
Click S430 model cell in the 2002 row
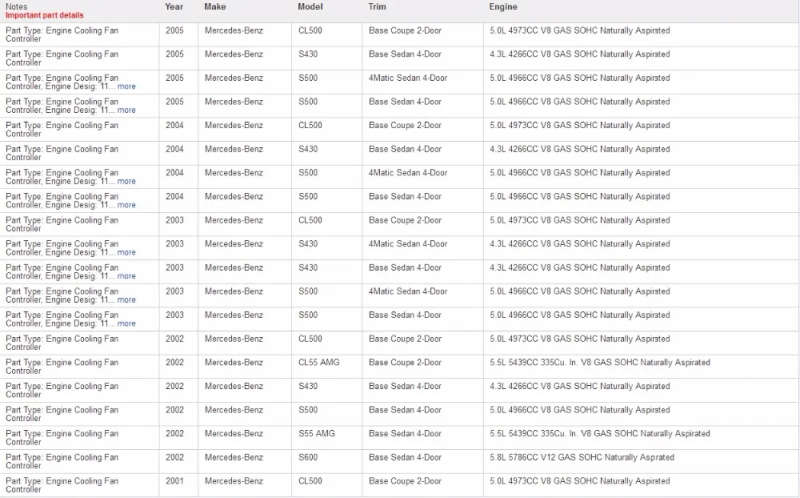pos(308,386)
